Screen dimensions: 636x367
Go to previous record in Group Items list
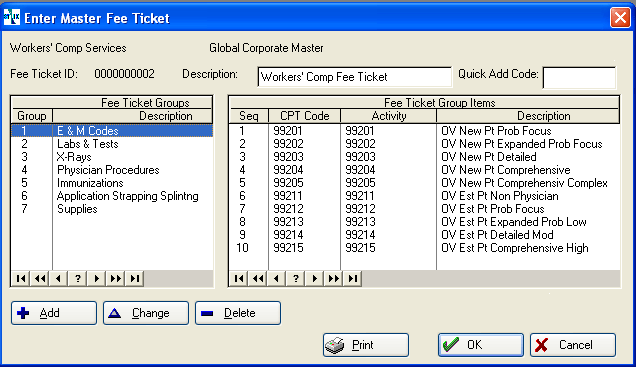(x=276, y=279)
